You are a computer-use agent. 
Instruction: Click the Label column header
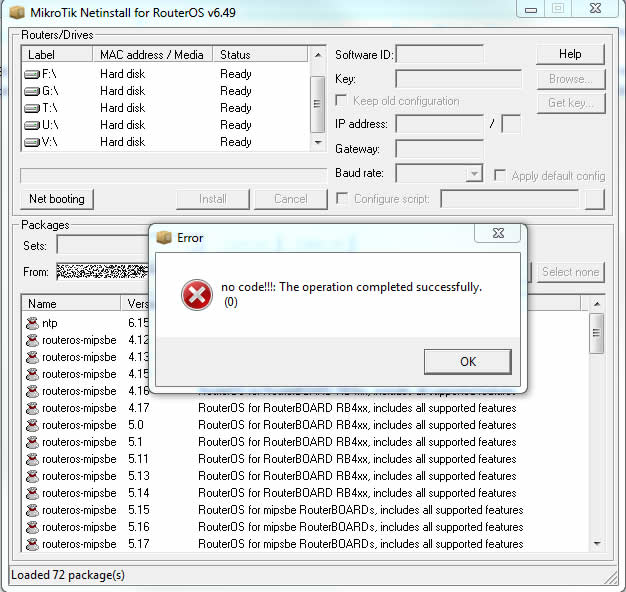tap(57, 55)
